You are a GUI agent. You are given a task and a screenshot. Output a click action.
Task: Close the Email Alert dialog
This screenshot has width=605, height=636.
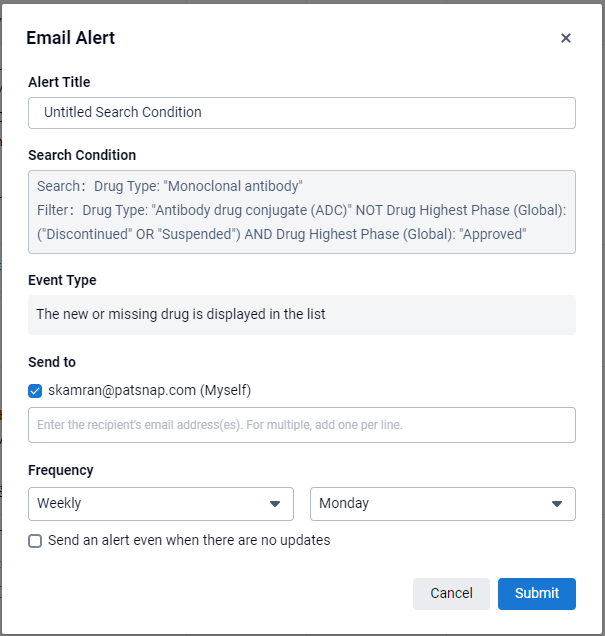pyautogui.click(x=566, y=38)
